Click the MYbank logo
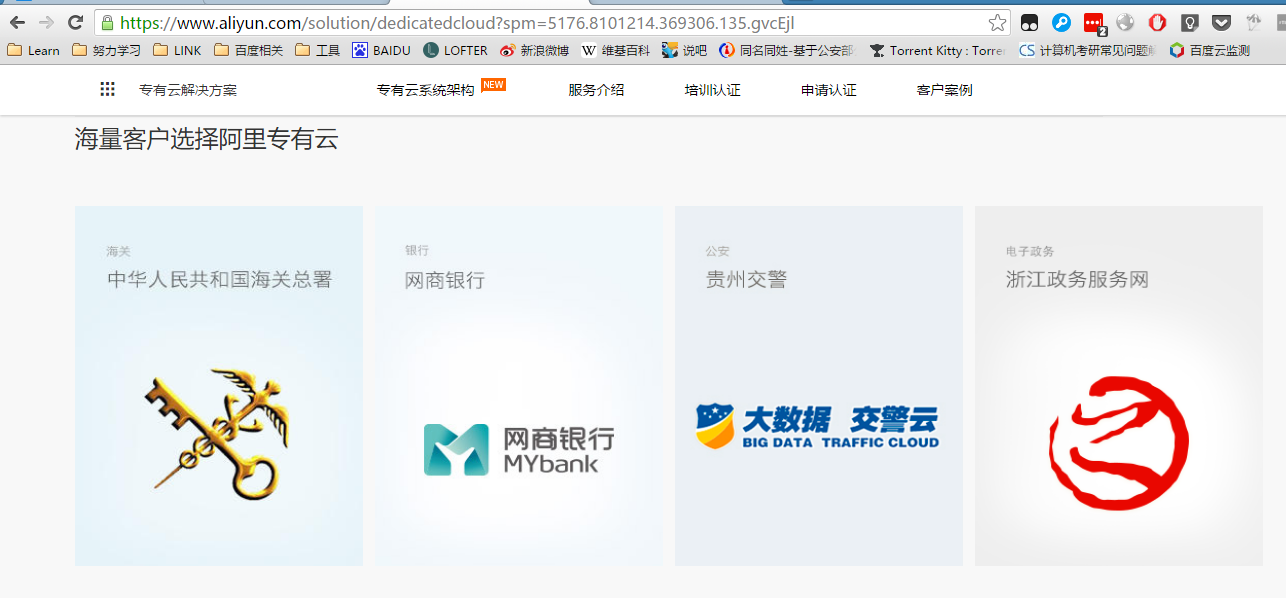The height and width of the screenshot is (598, 1286). pos(518,449)
